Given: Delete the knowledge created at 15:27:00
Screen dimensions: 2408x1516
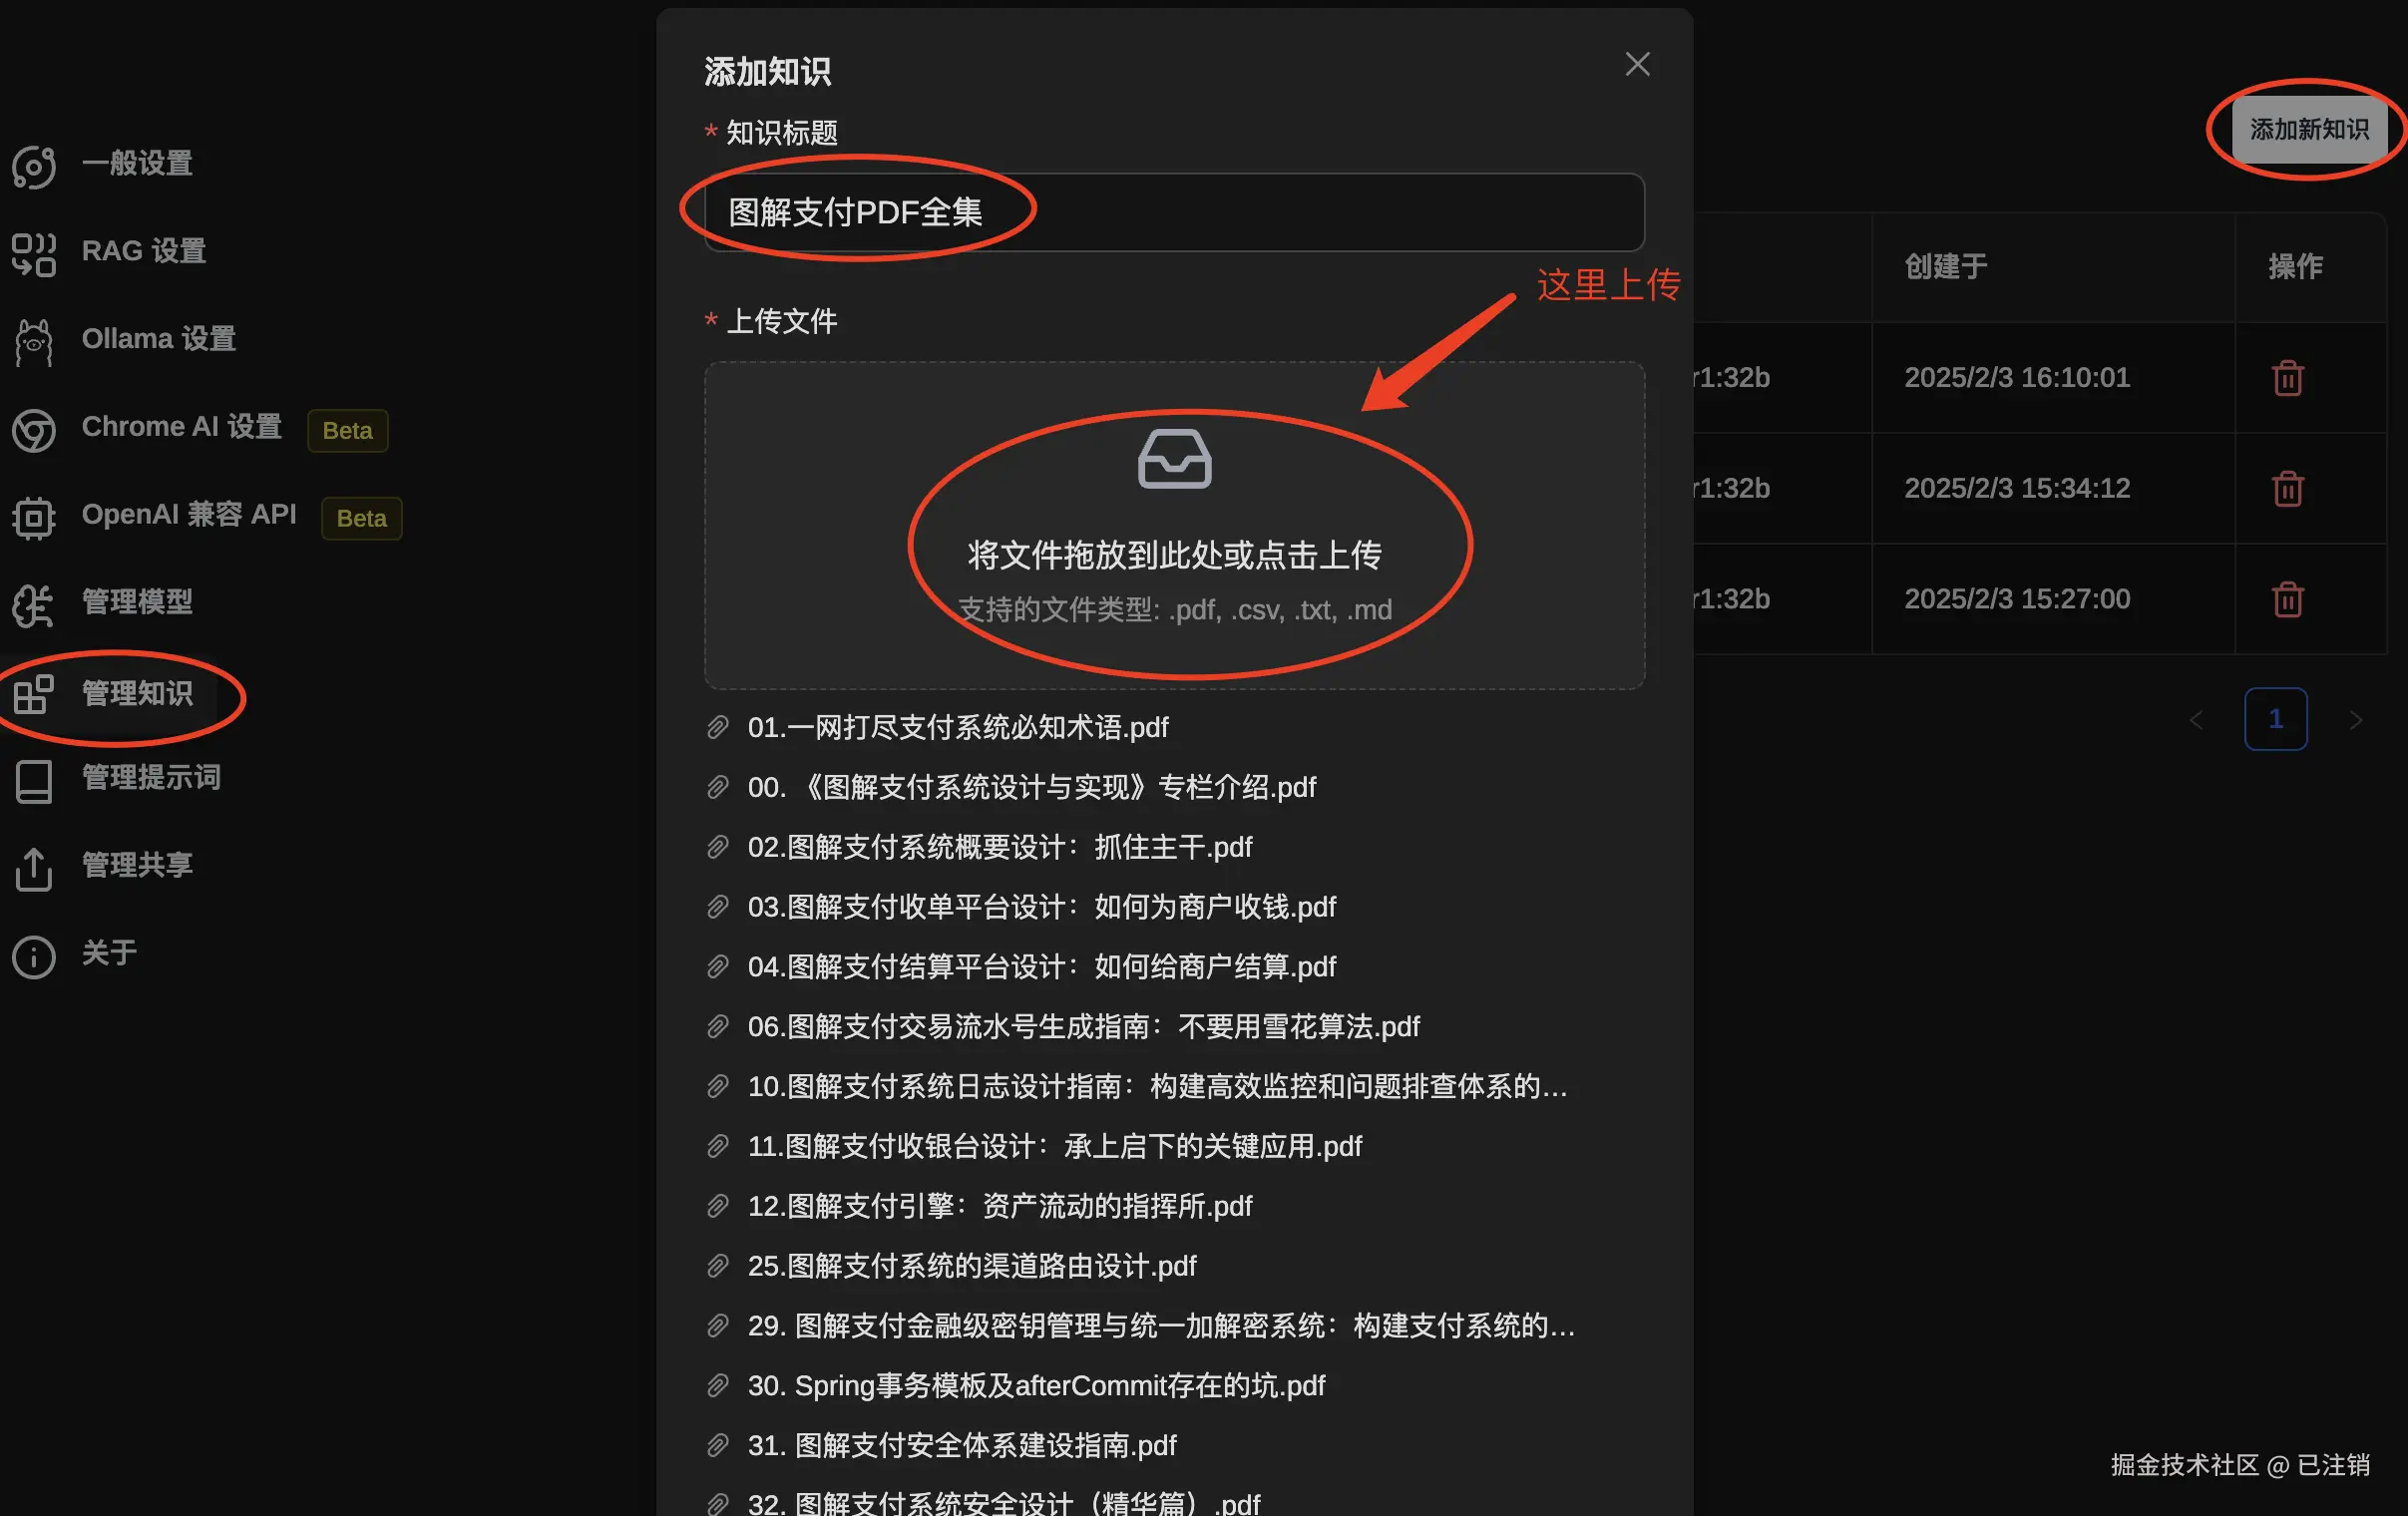Looking at the screenshot, I should click(2288, 599).
